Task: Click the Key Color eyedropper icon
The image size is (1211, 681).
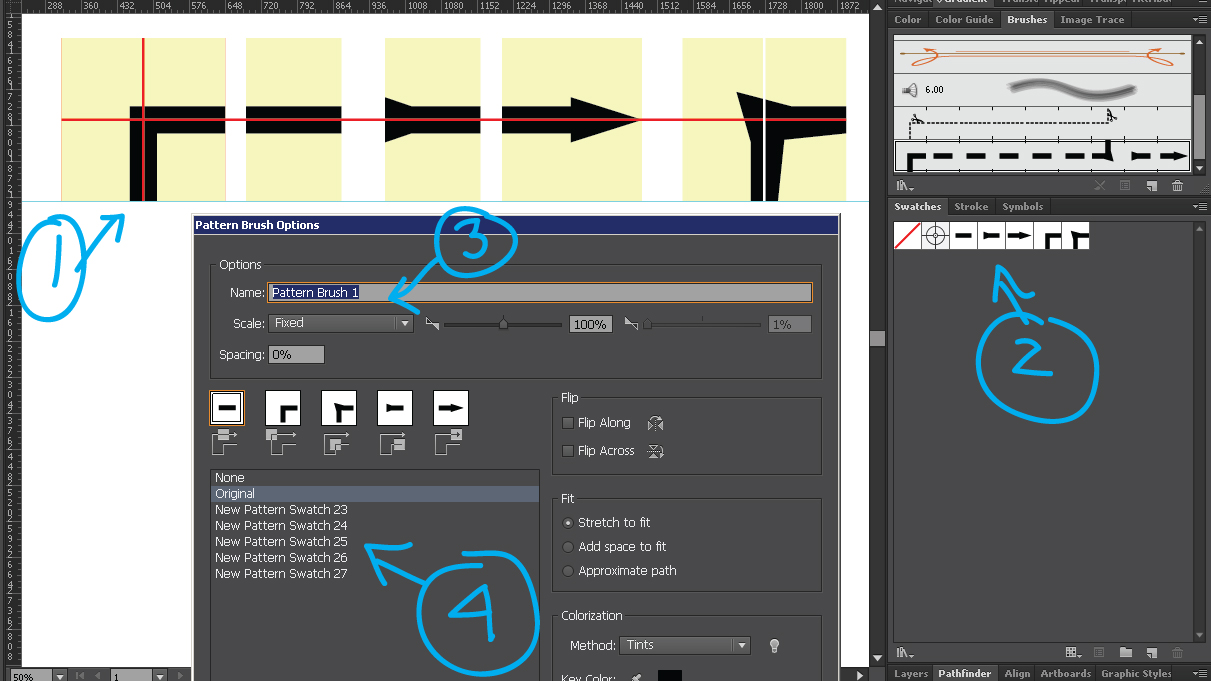Action: (635, 677)
